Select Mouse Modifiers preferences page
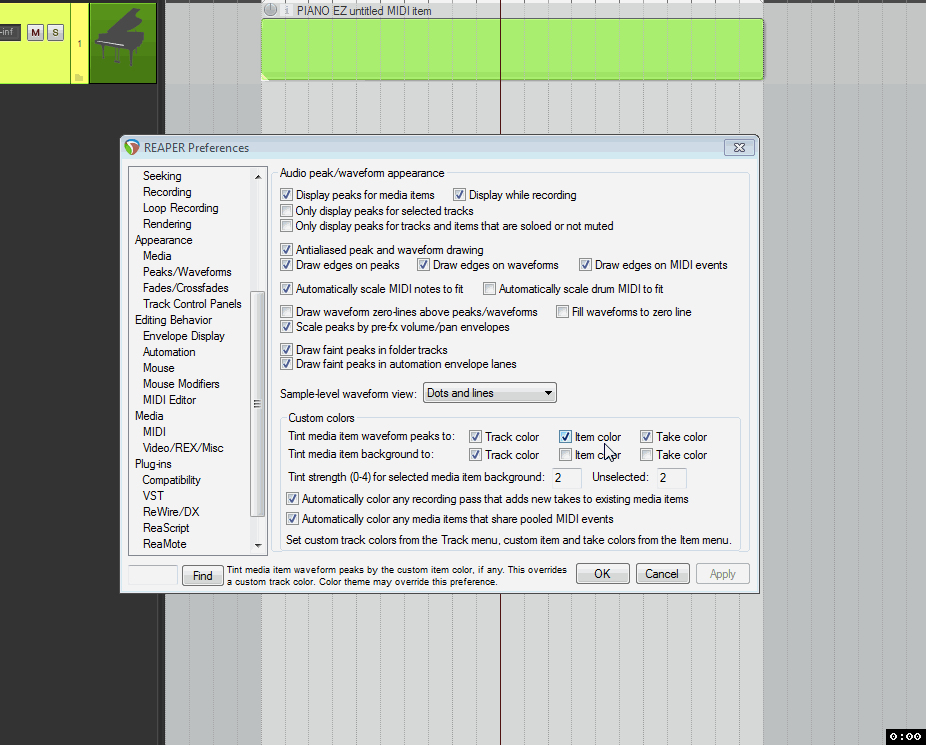The height and width of the screenshot is (745, 926). pyautogui.click(x=181, y=384)
